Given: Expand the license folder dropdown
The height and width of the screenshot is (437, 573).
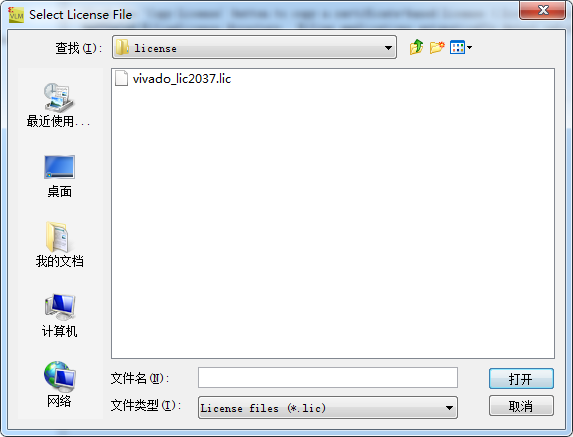Looking at the screenshot, I should (x=388, y=48).
